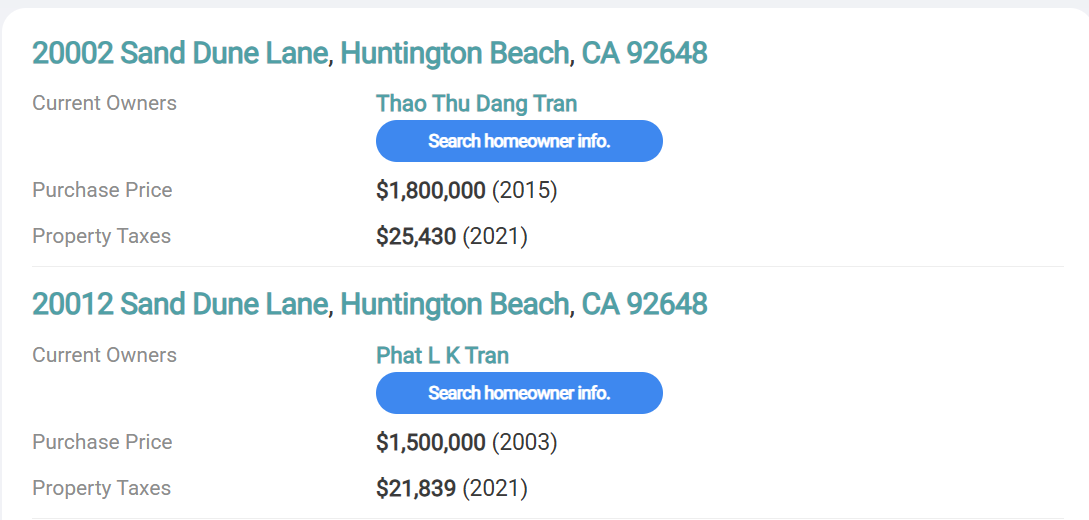1089x520 pixels.
Task: Click the $21,839 property taxes value
Action: click(x=416, y=489)
